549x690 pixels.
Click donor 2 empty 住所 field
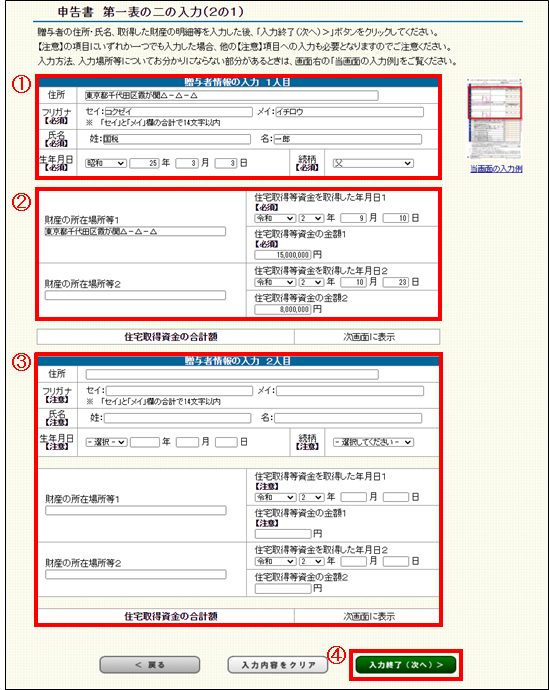pyautogui.click(x=232, y=374)
